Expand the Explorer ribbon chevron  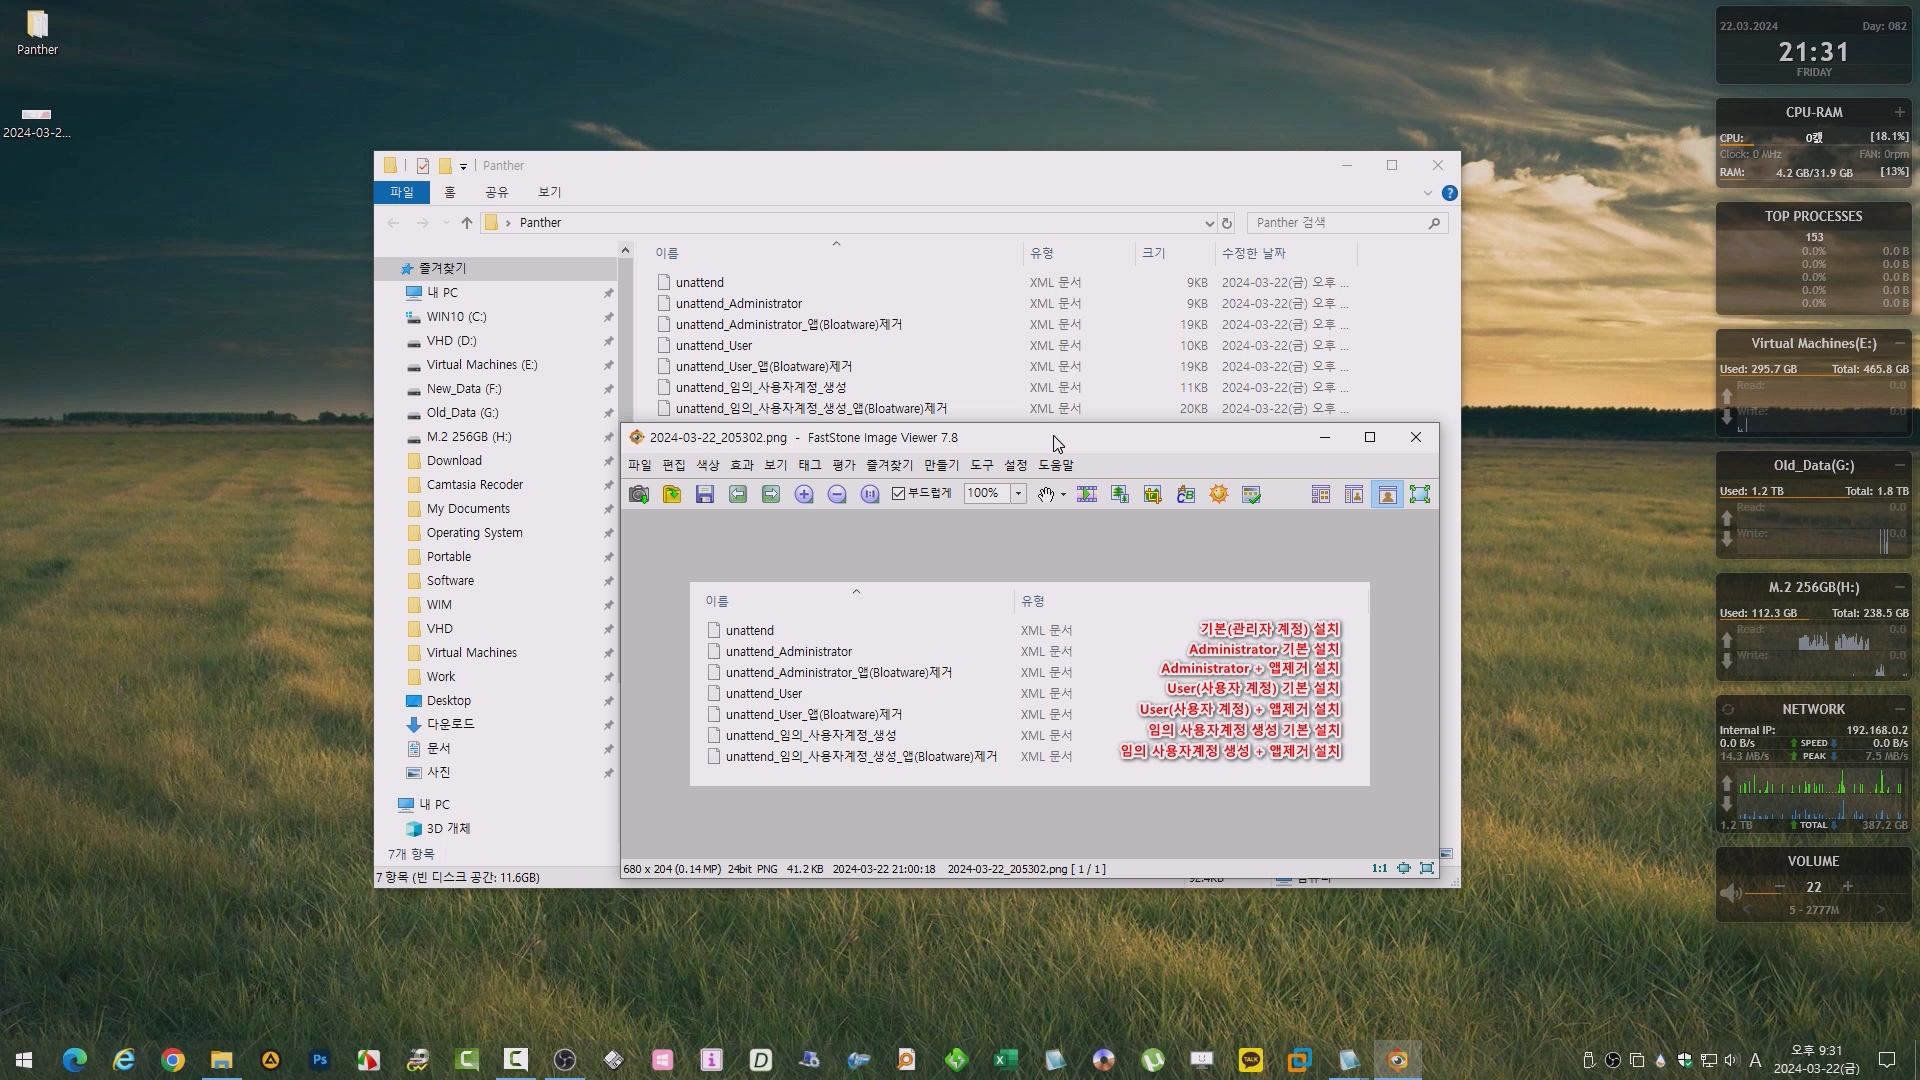[1427, 193]
